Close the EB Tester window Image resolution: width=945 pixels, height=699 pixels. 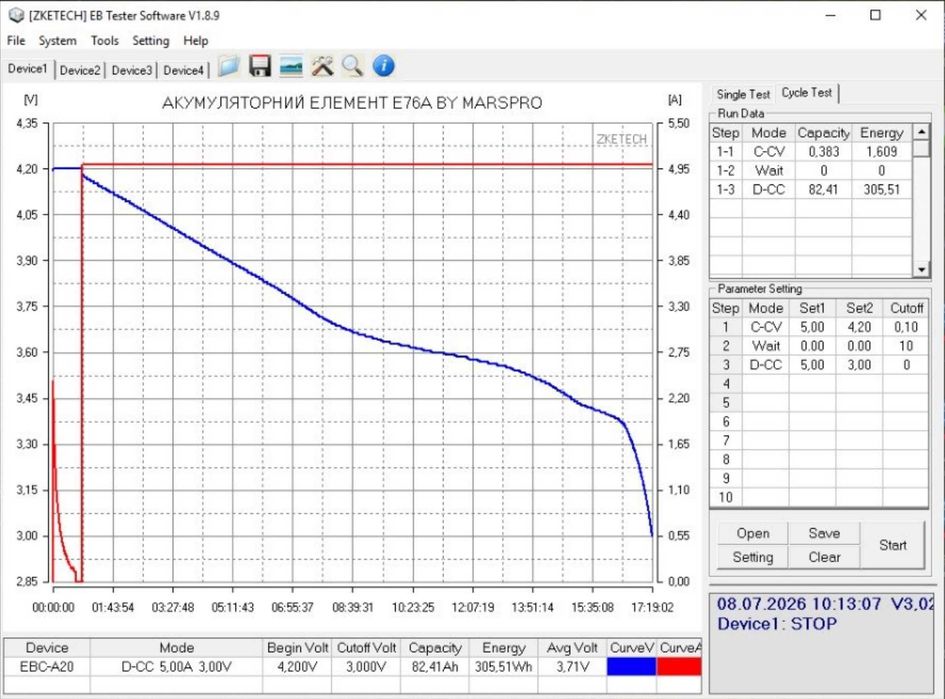point(921,15)
